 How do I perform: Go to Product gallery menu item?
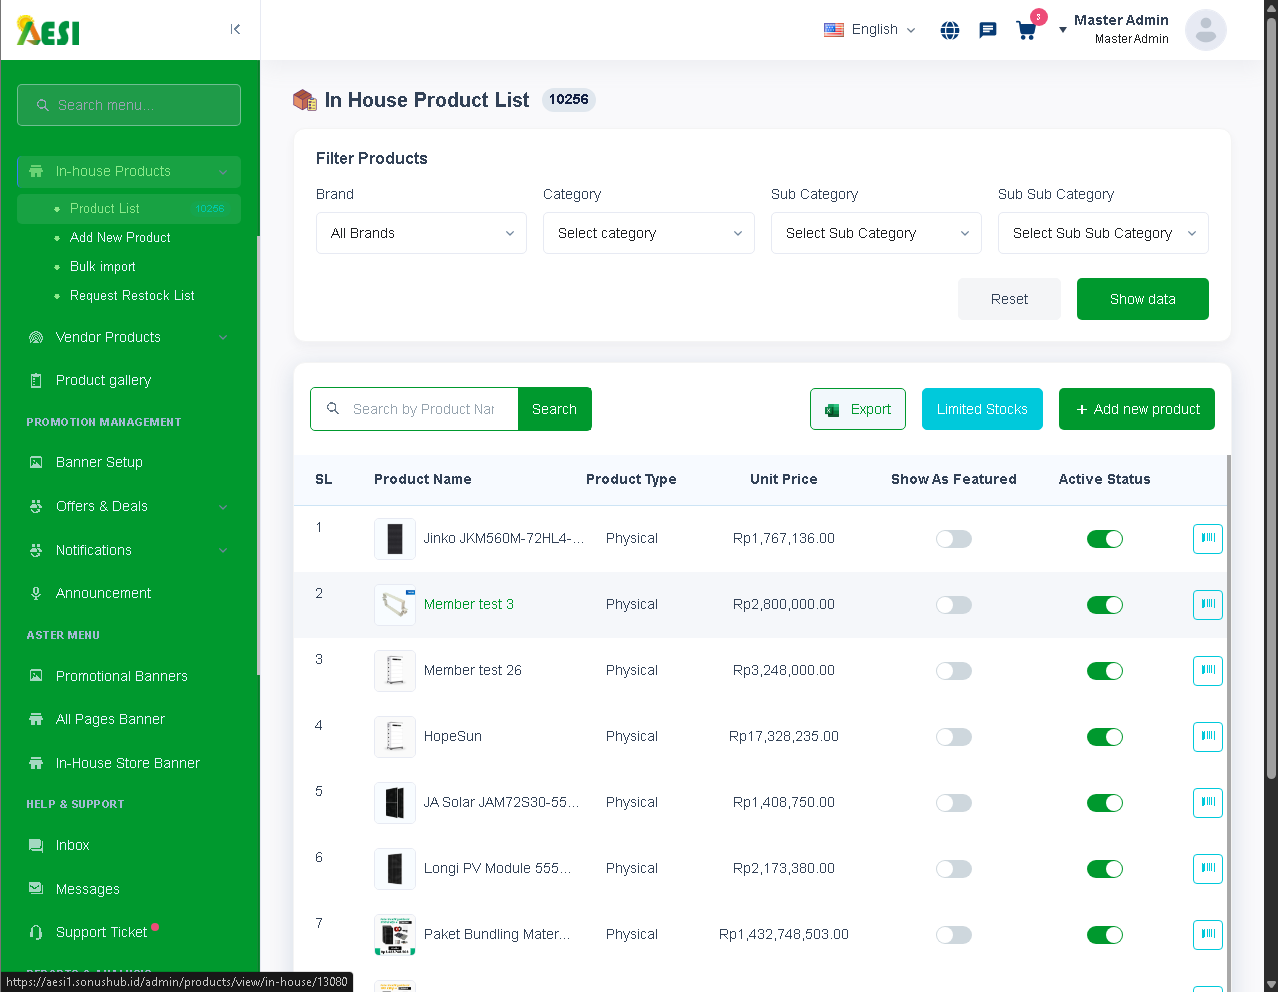[103, 381]
